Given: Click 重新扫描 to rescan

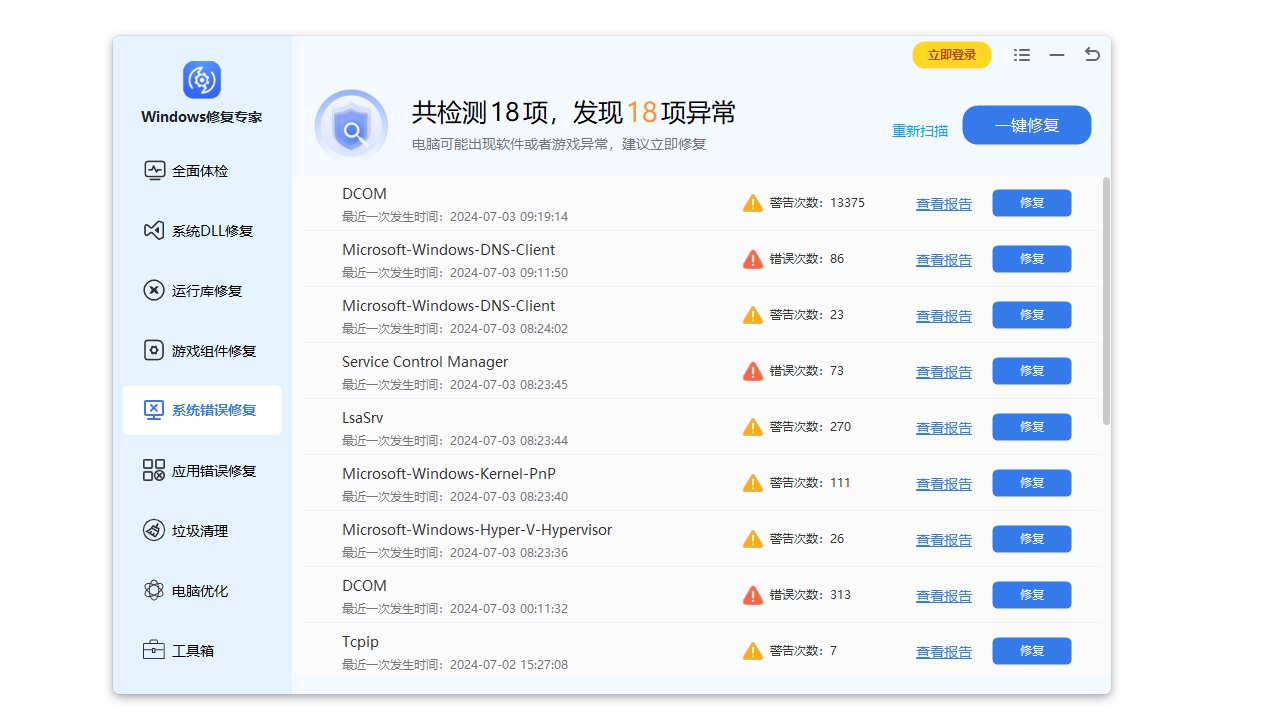Looking at the screenshot, I should [x=919, y=130].
